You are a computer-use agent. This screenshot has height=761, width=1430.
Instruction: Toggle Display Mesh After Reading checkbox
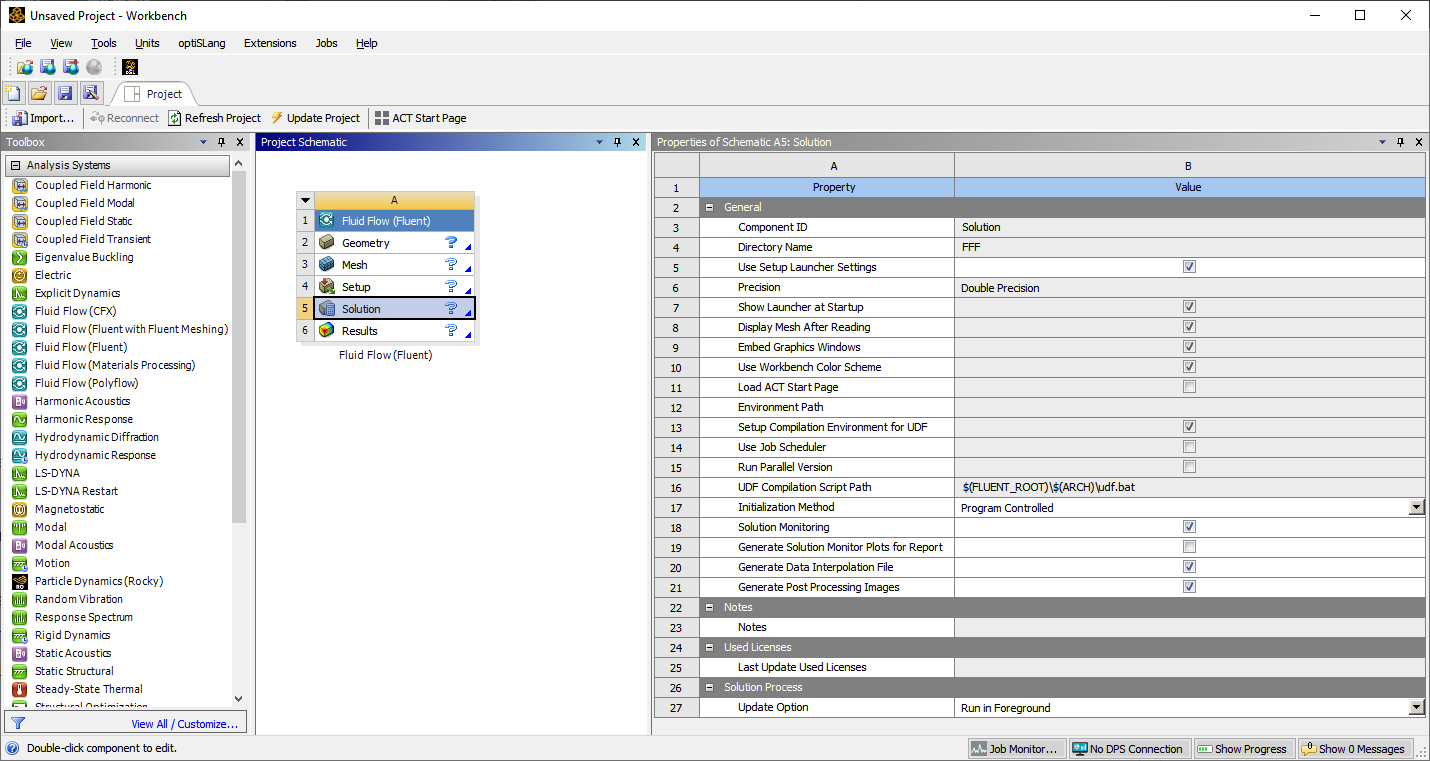pyautogui.click(x=1189, y=327)
